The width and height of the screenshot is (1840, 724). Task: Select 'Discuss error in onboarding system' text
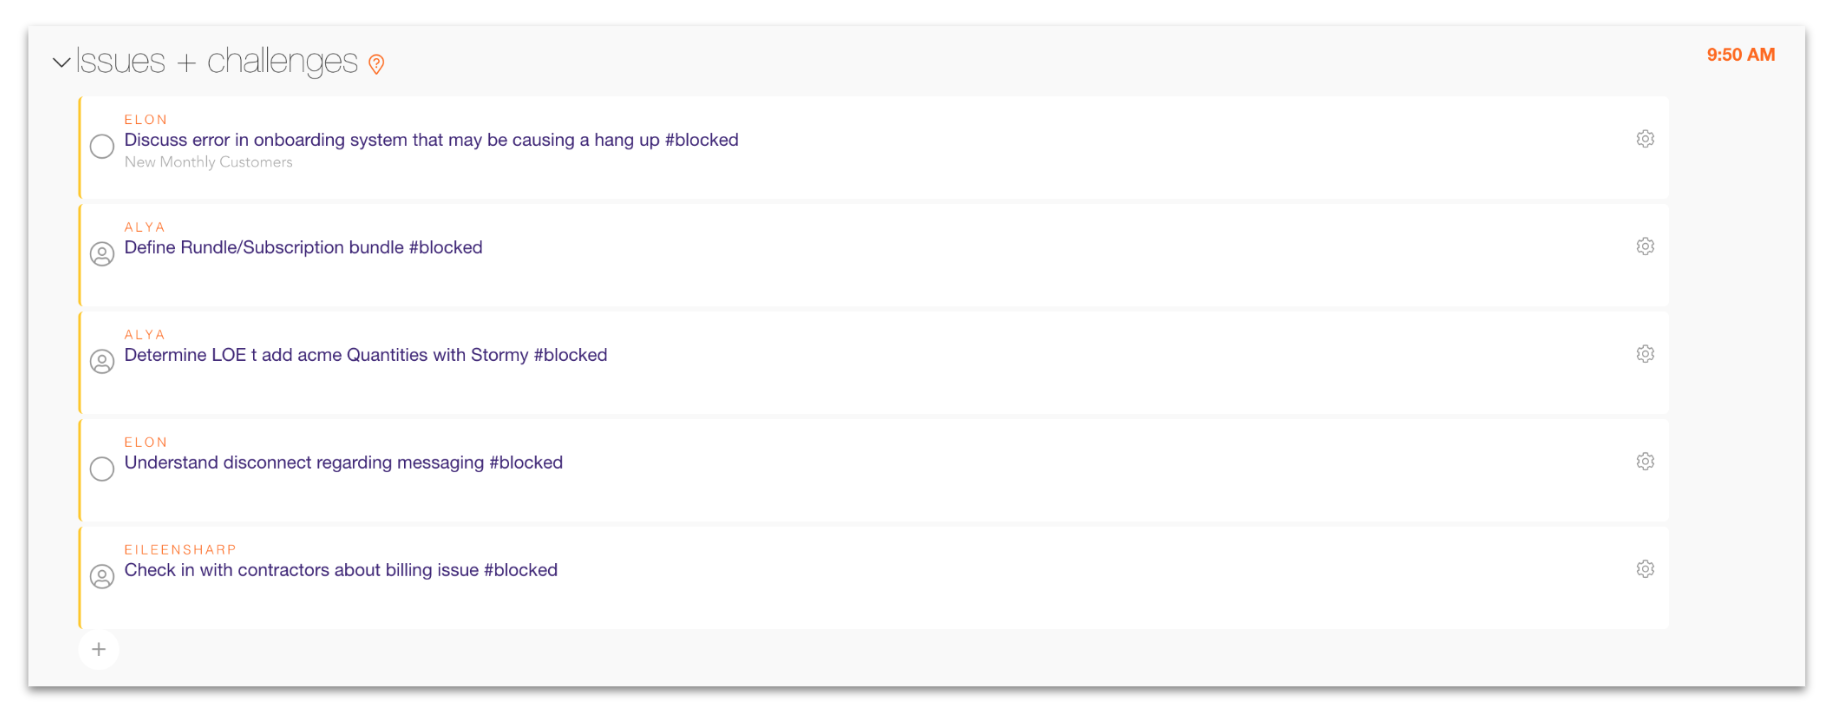(430, 140)
